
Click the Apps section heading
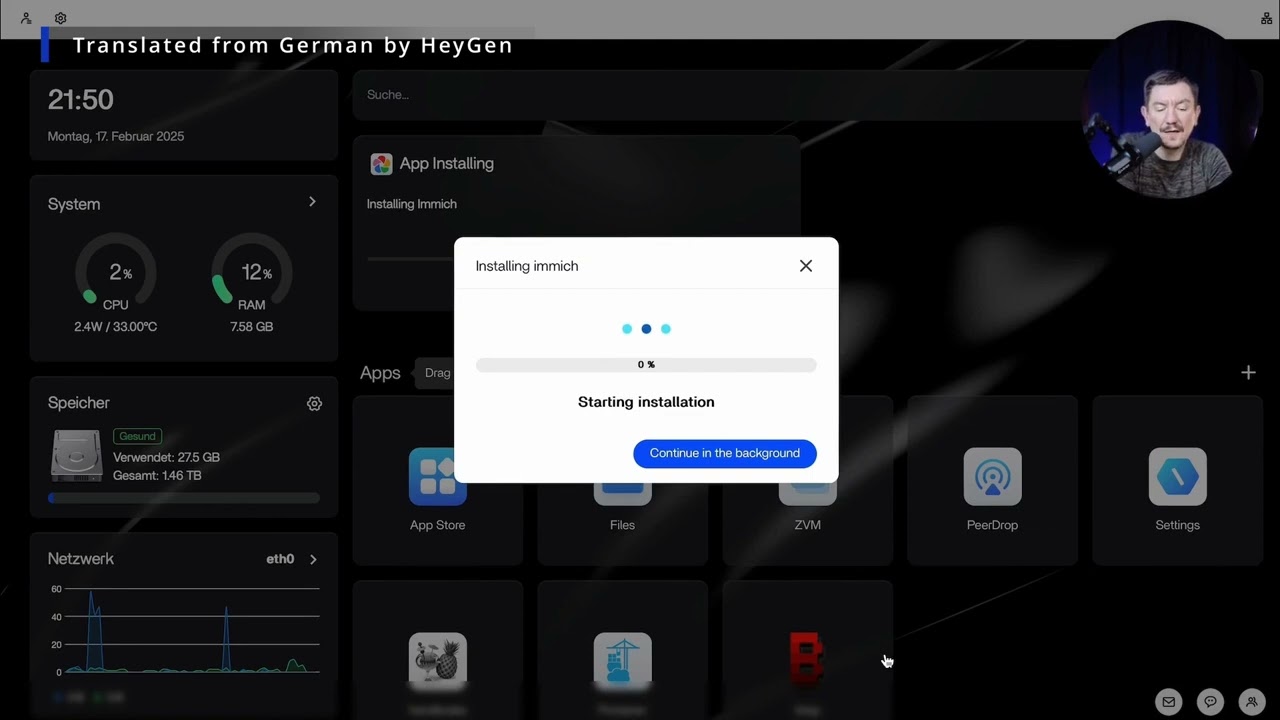(380, 373)
